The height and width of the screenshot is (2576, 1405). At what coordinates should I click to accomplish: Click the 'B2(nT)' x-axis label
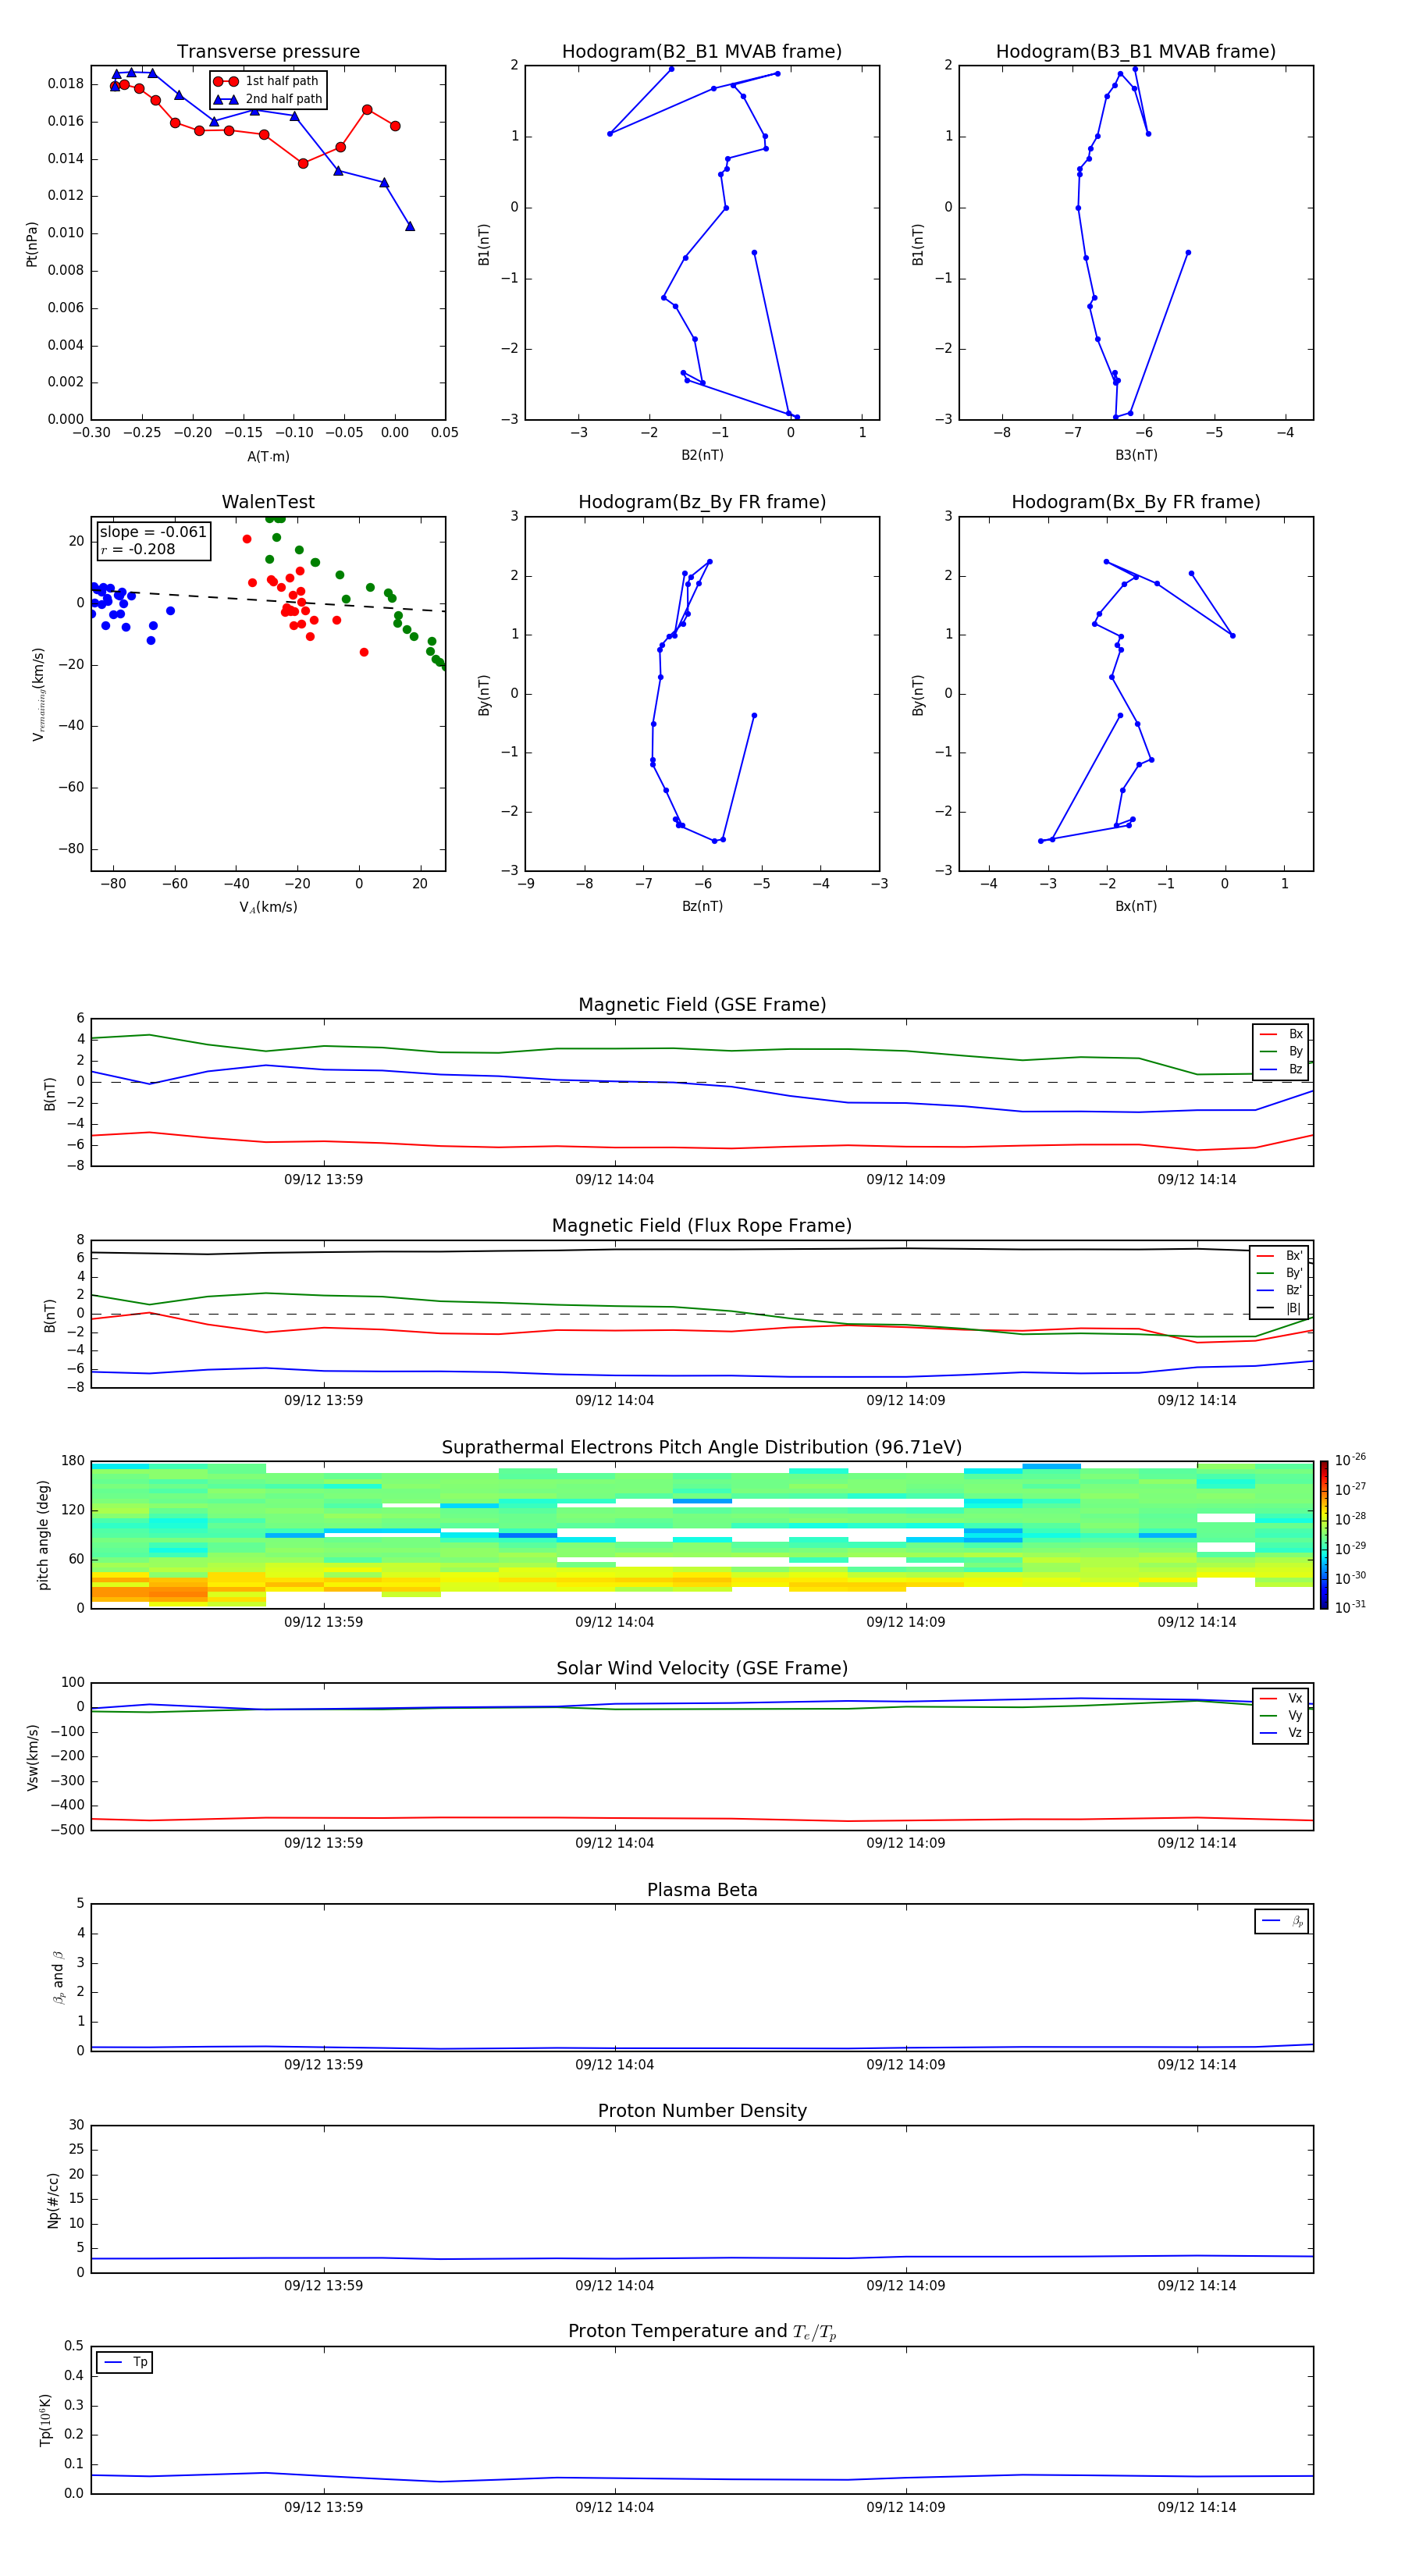pyautogui.click(x=702, y=455)
